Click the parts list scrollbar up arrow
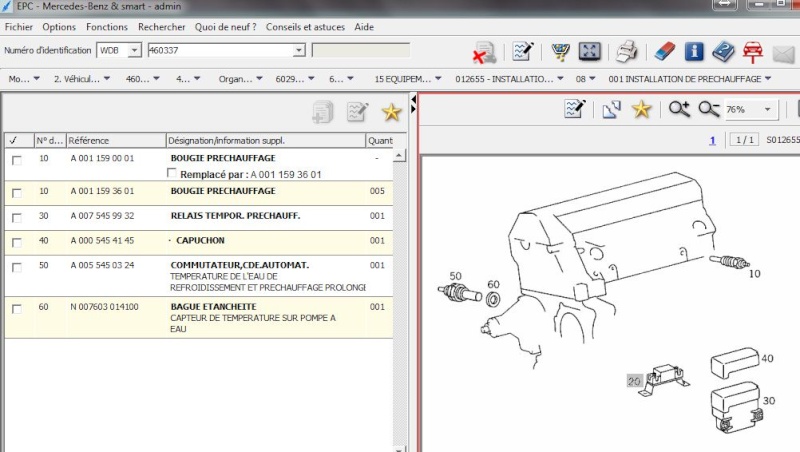Viewport: 800px width, 452px height. pyautogui.click(x=399, y=155)
